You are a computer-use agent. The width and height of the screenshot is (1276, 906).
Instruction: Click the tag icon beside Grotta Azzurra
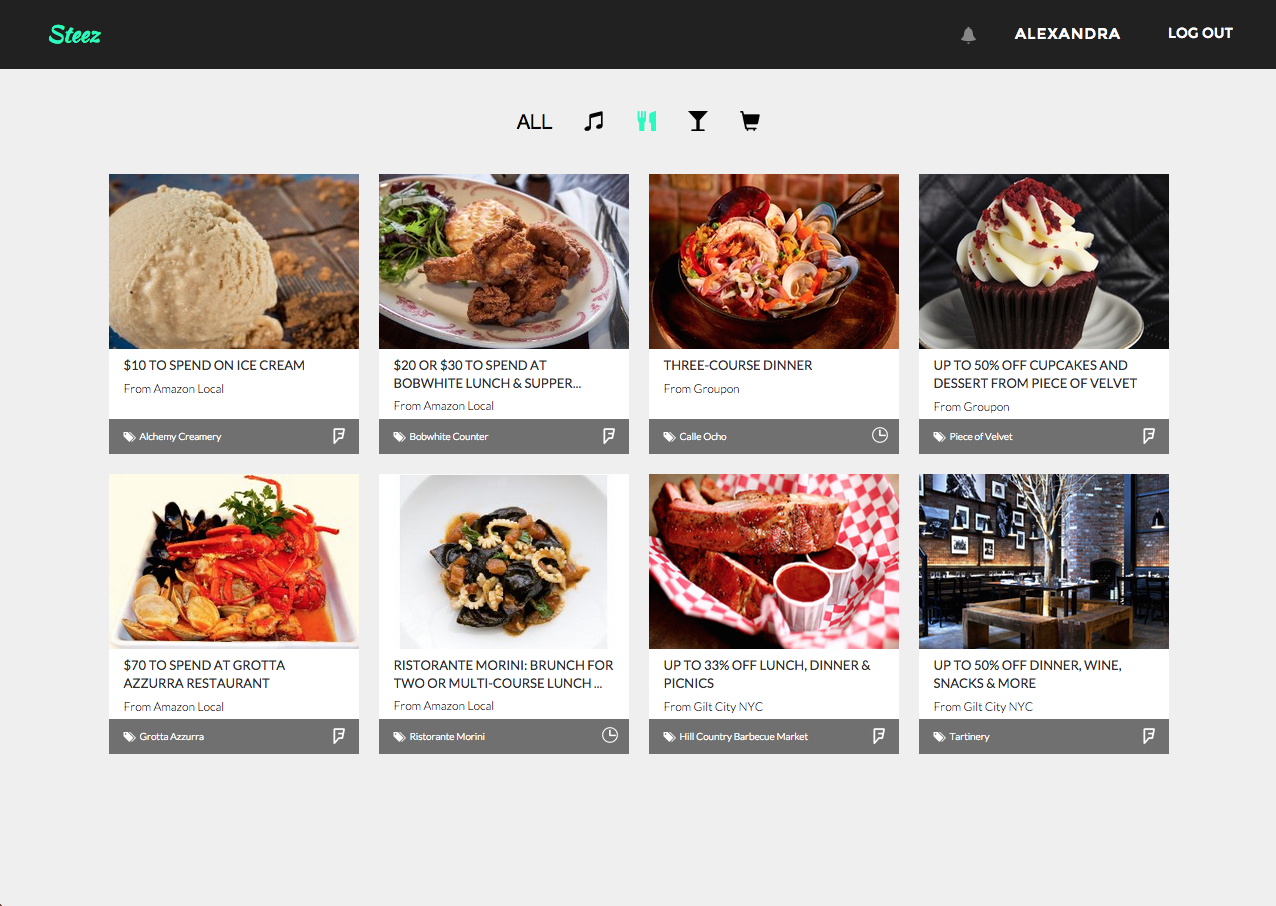pyautogui.click(x=129, y=737)
